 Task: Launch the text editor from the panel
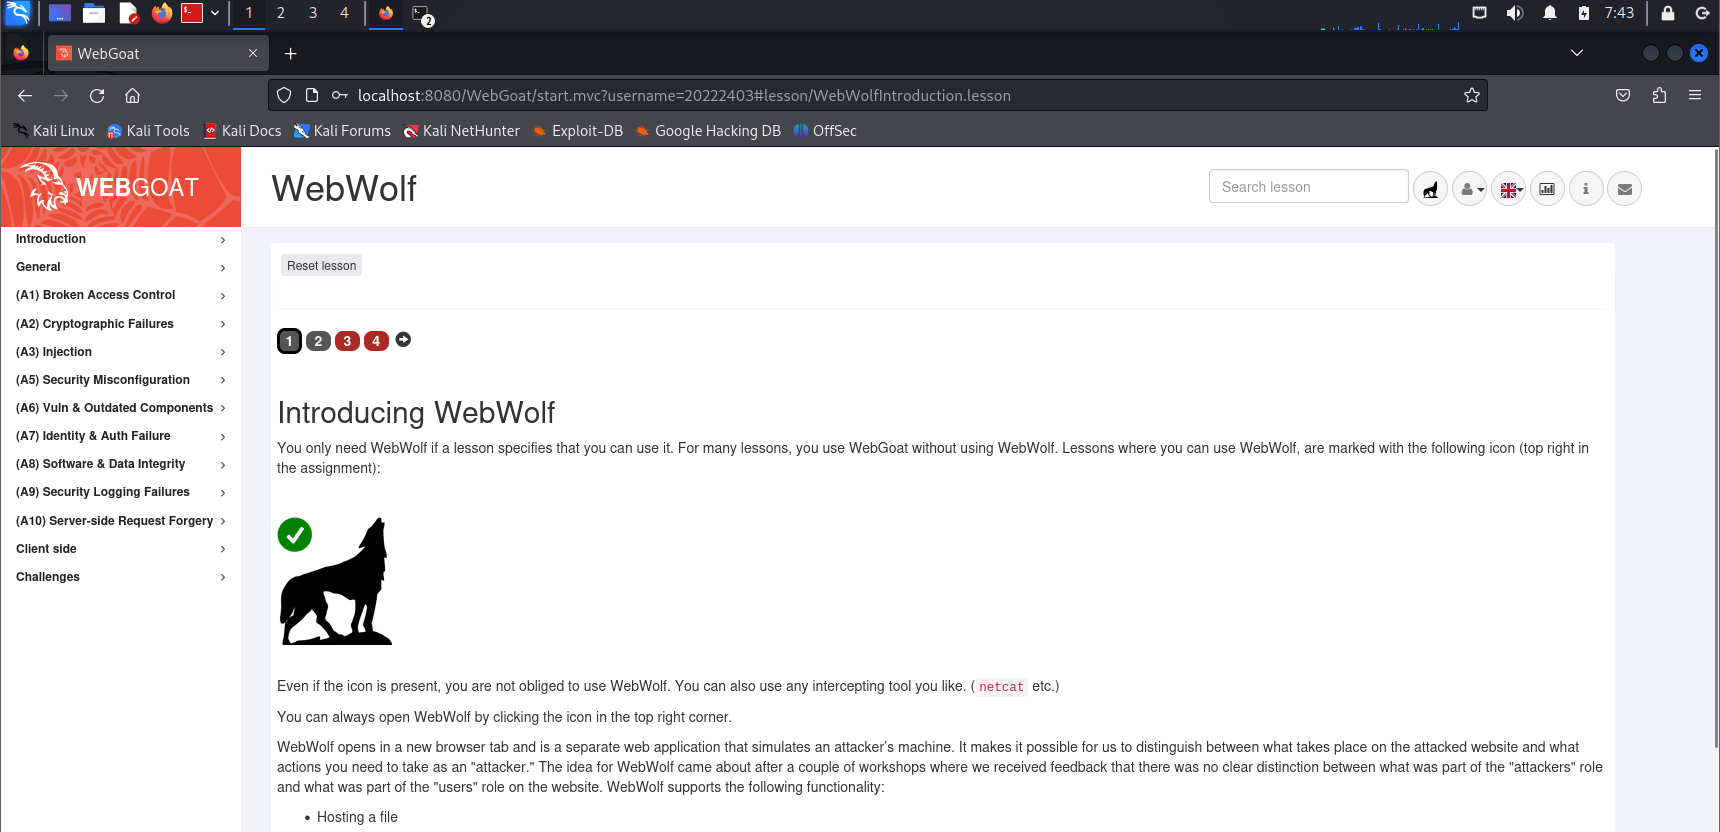128,13
